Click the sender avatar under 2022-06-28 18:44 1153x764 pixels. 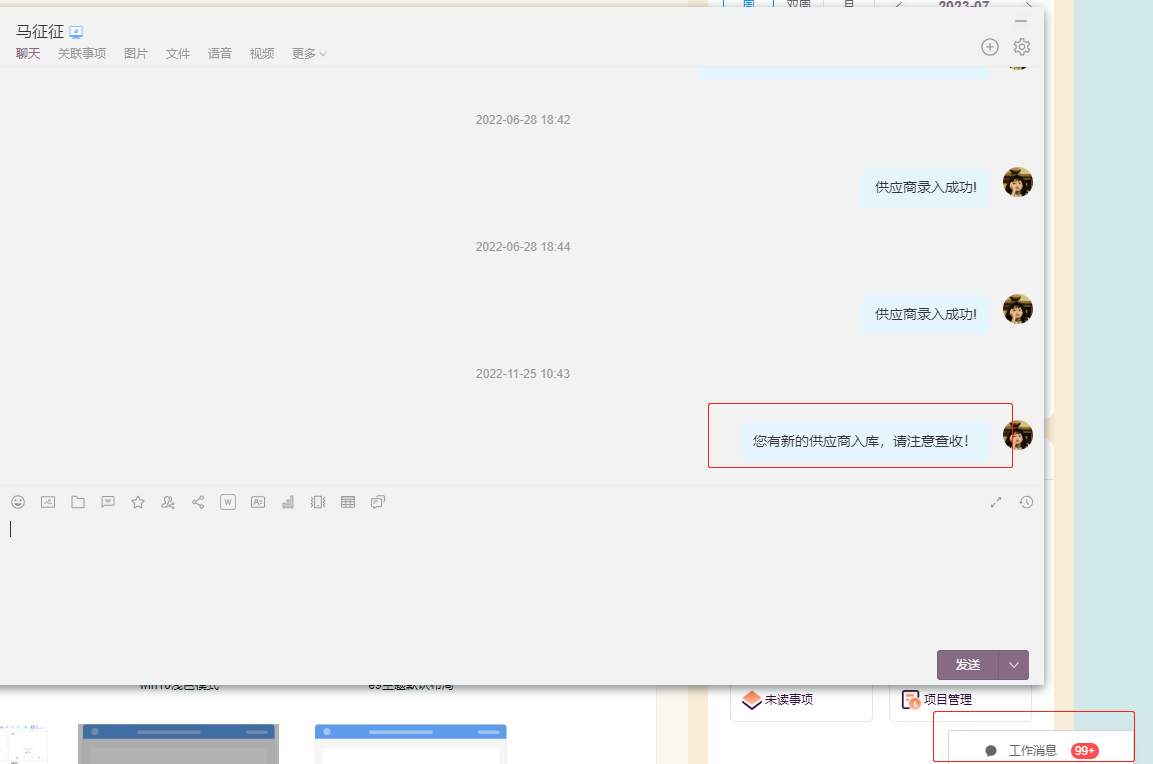pos(1018,310)
